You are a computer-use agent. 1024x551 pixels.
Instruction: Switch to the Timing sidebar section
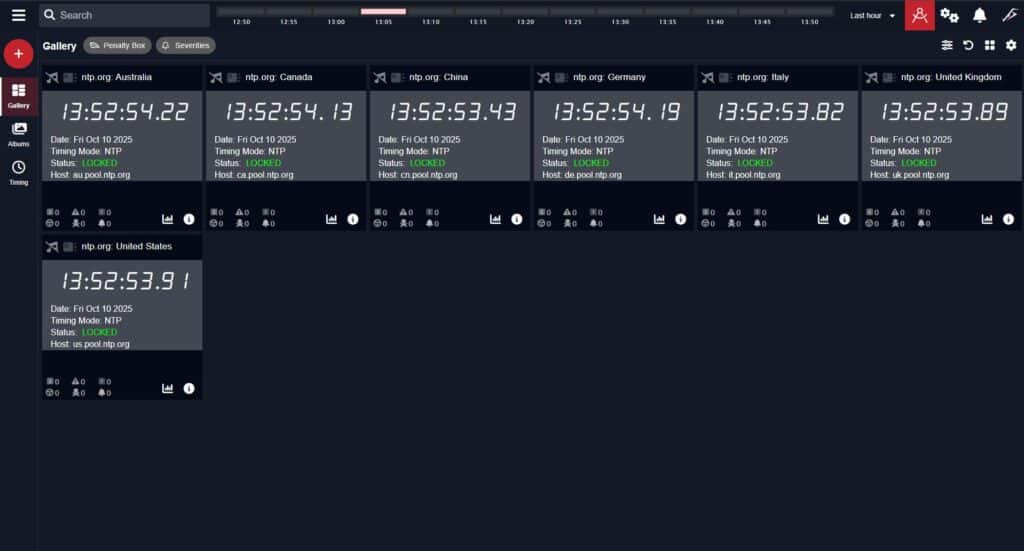[x=18, y=172]
